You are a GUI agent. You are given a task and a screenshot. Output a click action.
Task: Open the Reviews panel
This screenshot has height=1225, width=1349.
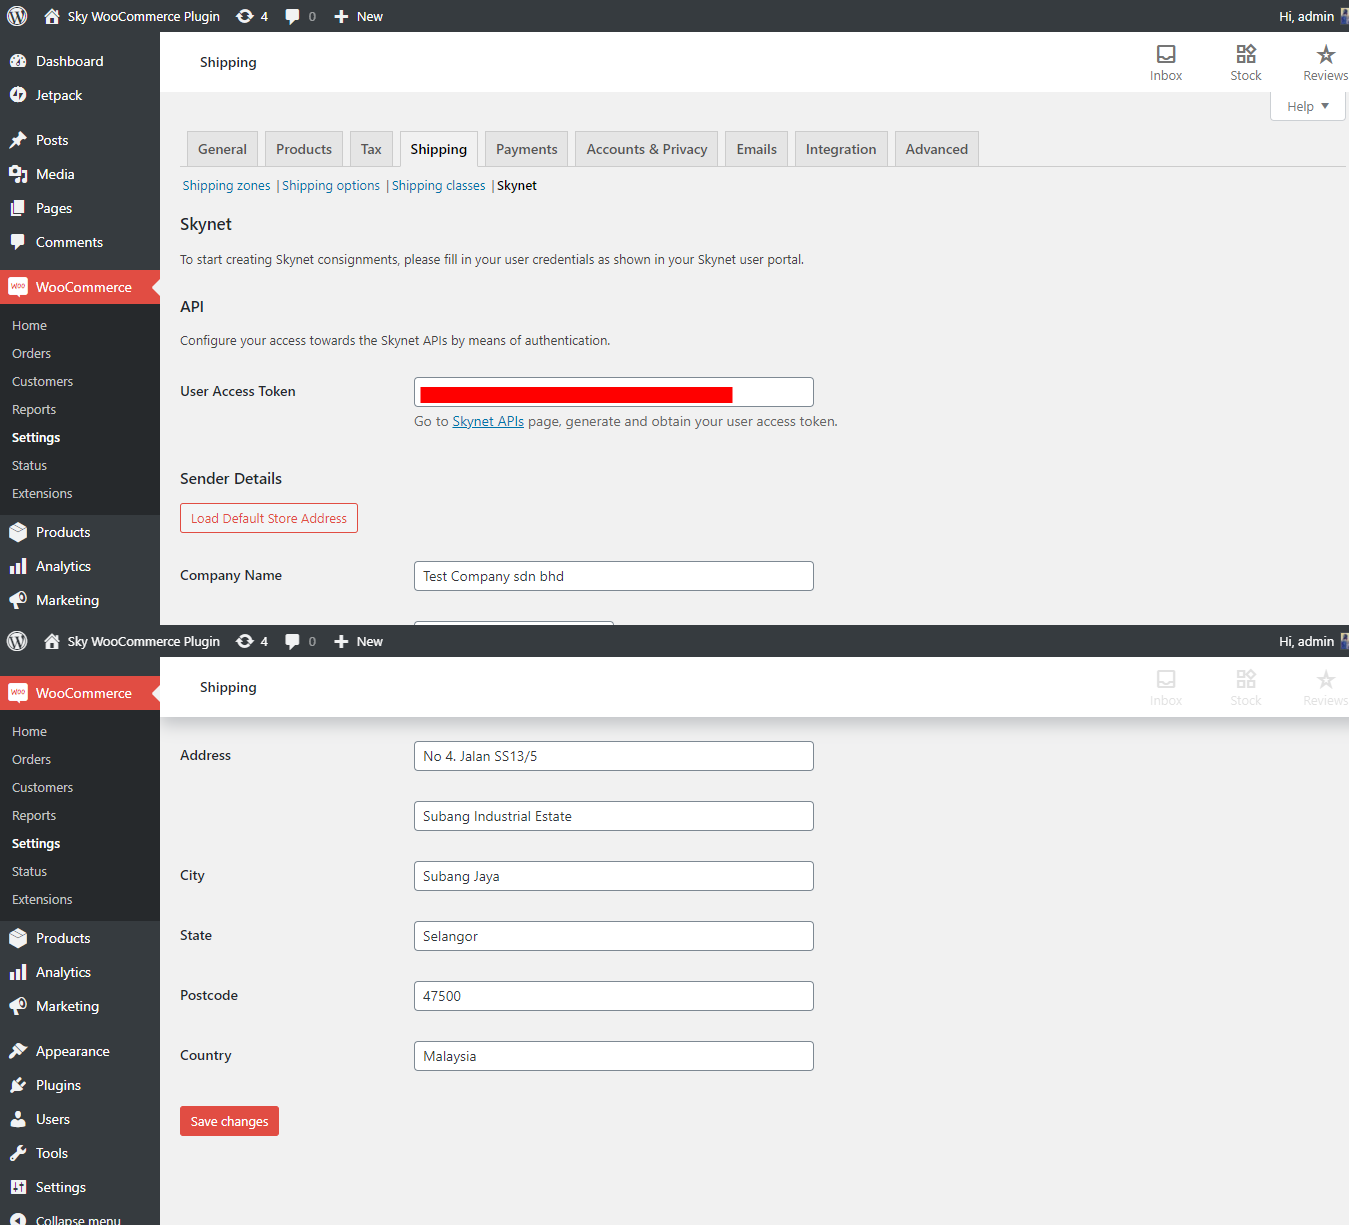coord(1325,61)
